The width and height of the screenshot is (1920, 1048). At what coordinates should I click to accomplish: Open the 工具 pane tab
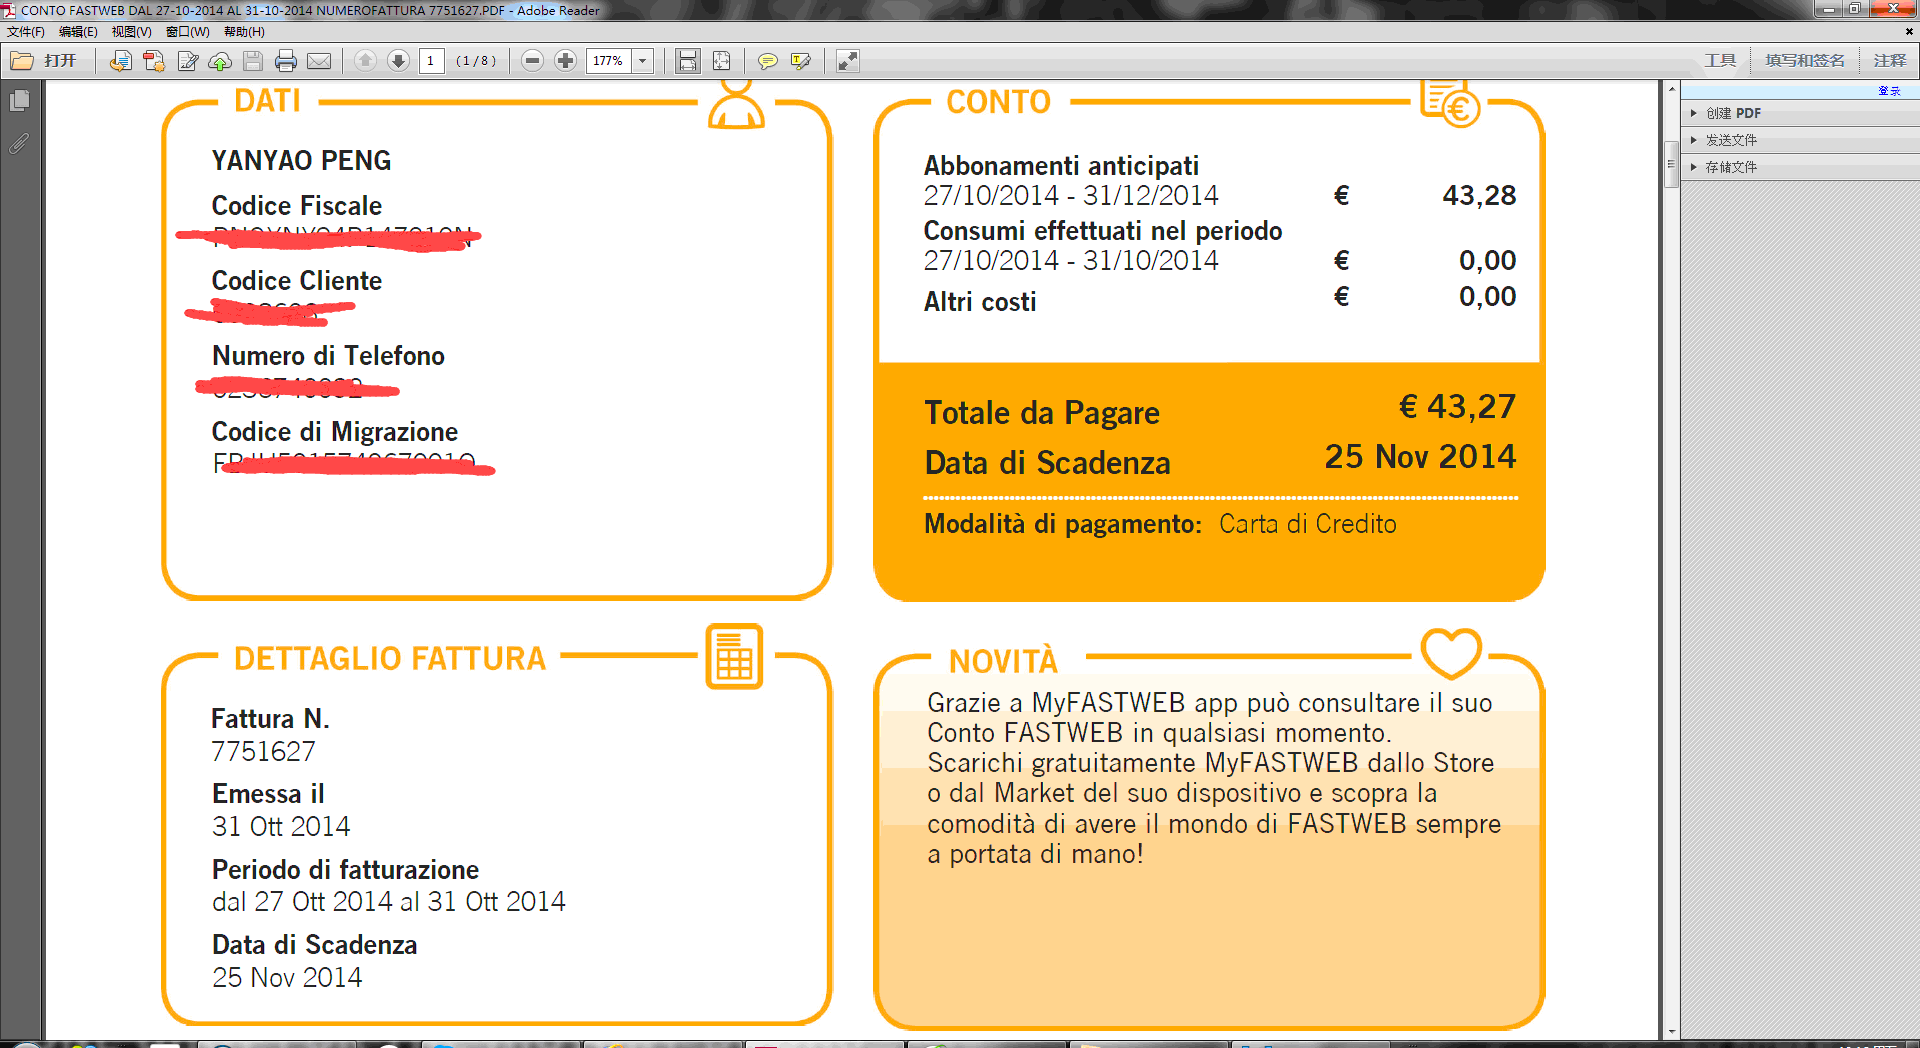point(1720,61)
